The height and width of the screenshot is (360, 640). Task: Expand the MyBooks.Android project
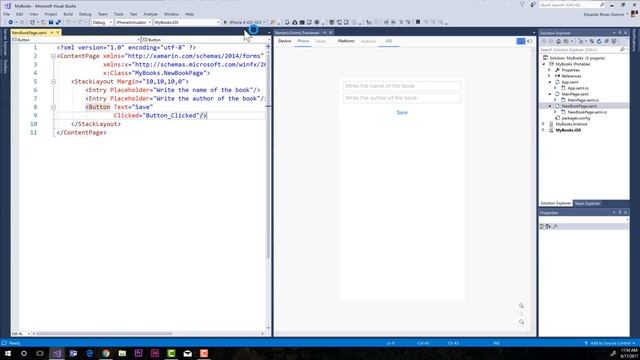point(544,124)
